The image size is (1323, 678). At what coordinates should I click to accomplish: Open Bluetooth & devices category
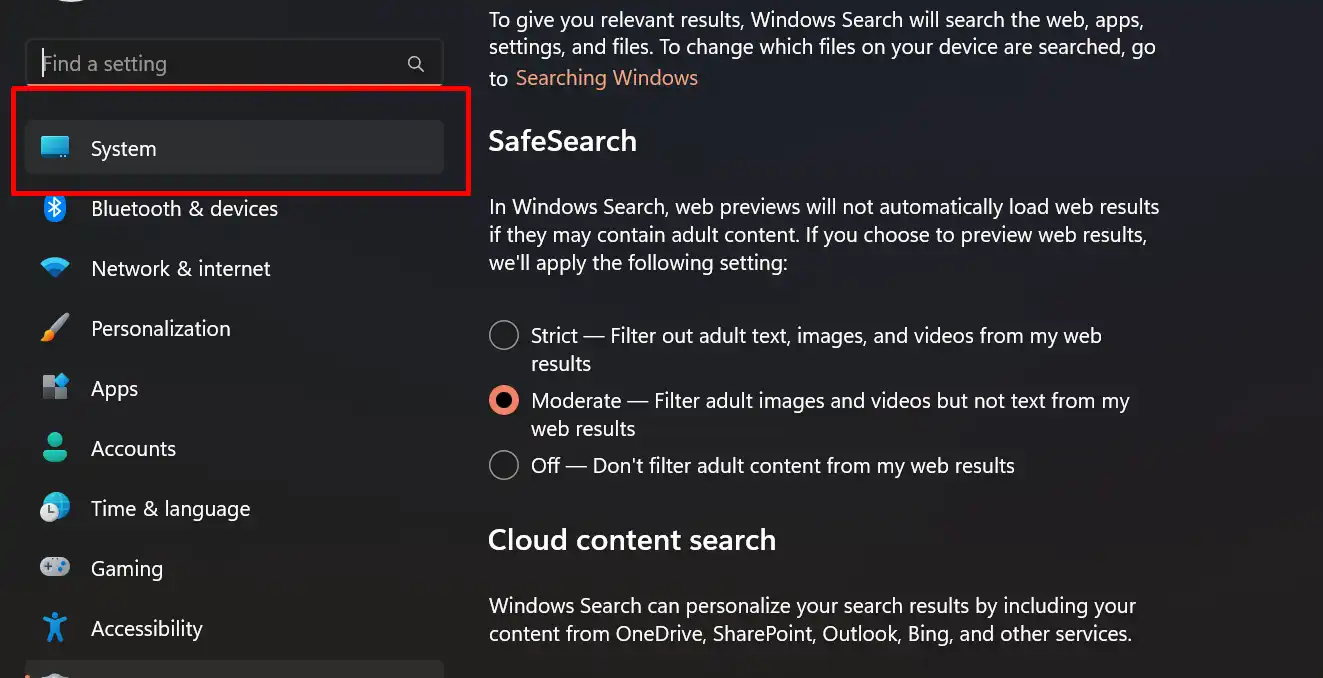[184, 208]
